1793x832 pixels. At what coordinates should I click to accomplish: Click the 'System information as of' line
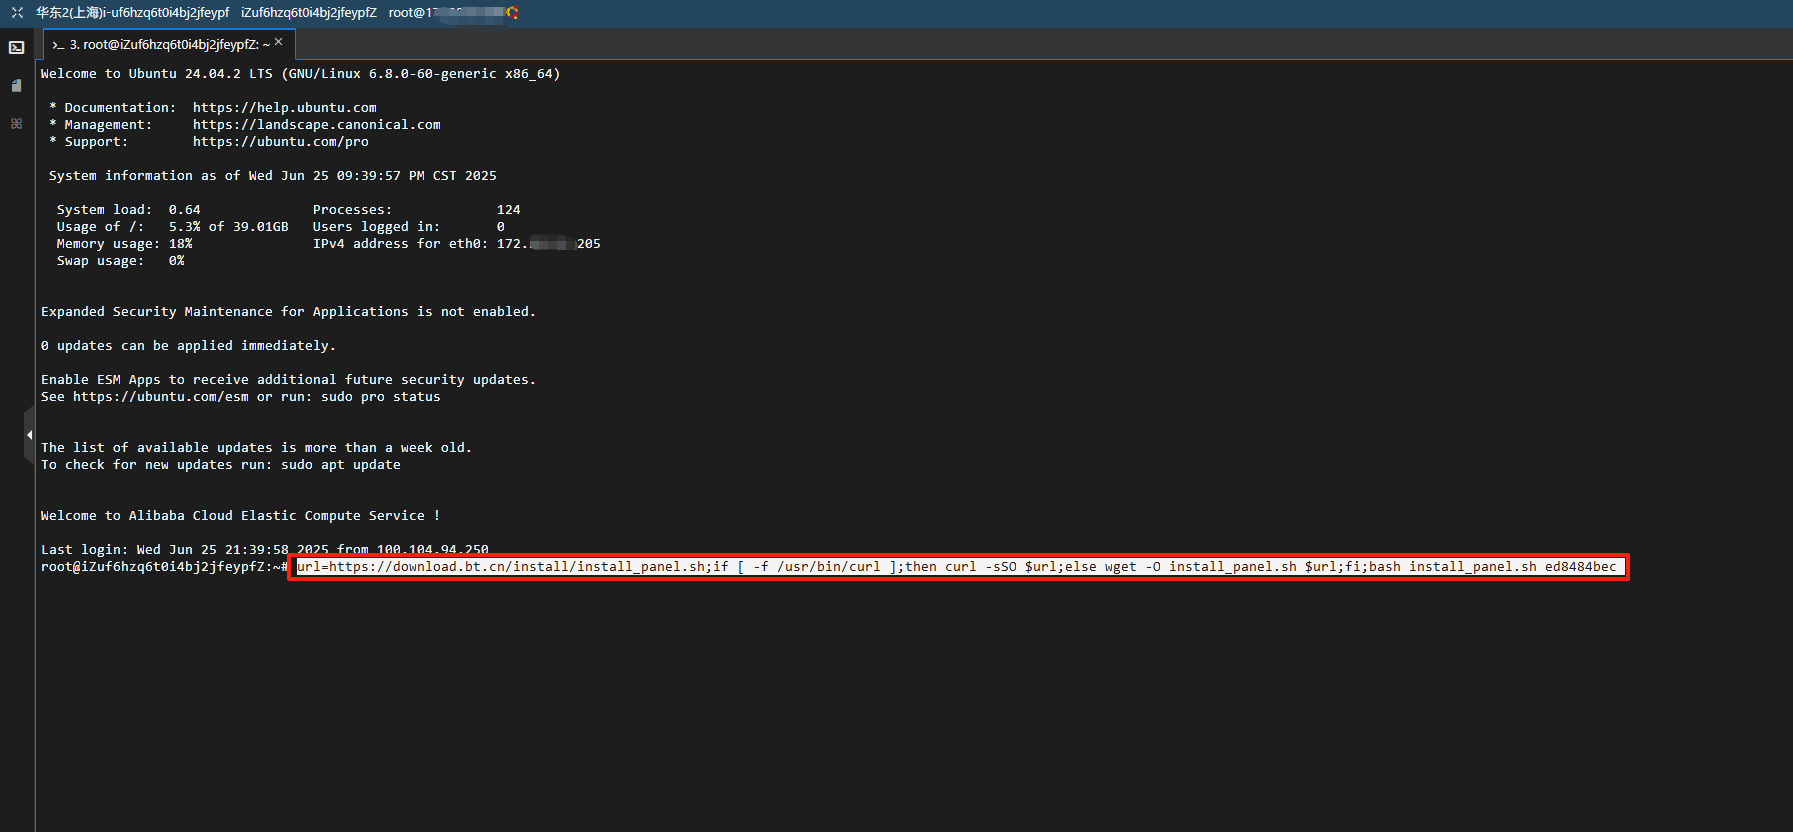(x=273, y=175)
